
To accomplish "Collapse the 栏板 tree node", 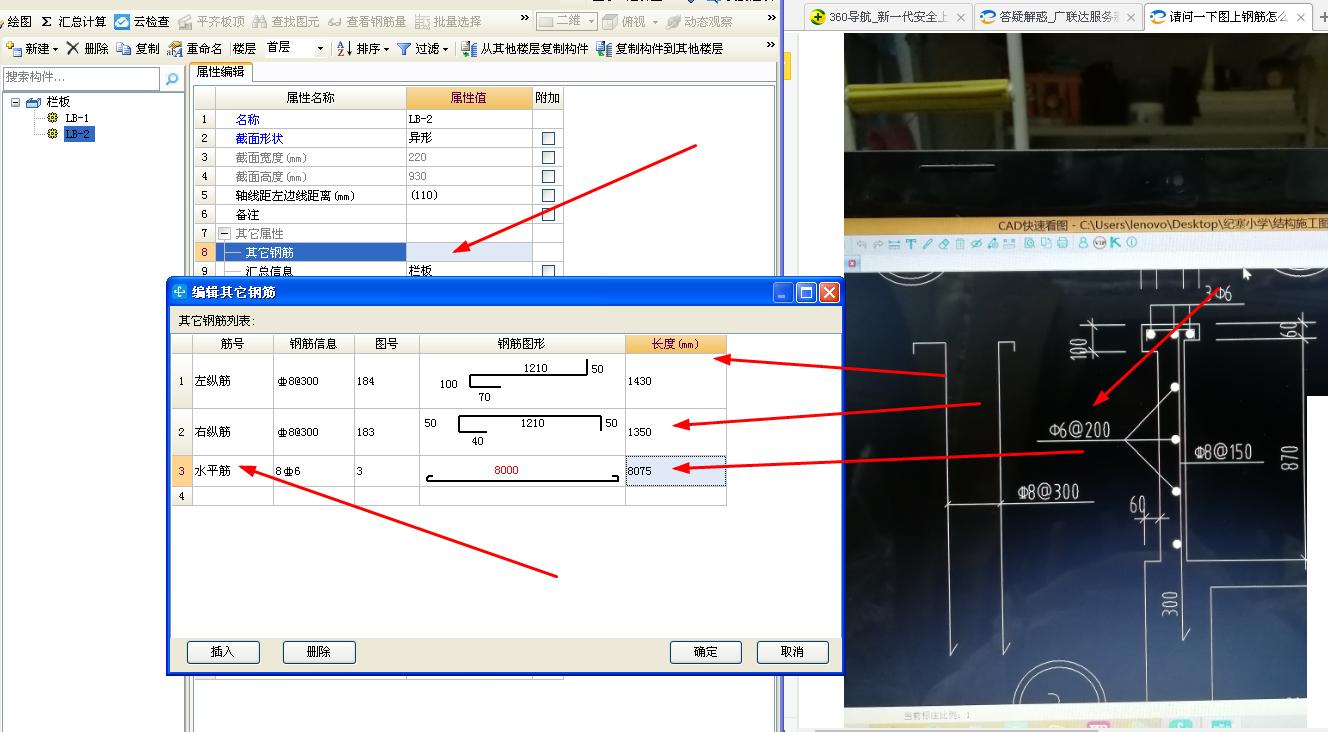I will [16, 102].
